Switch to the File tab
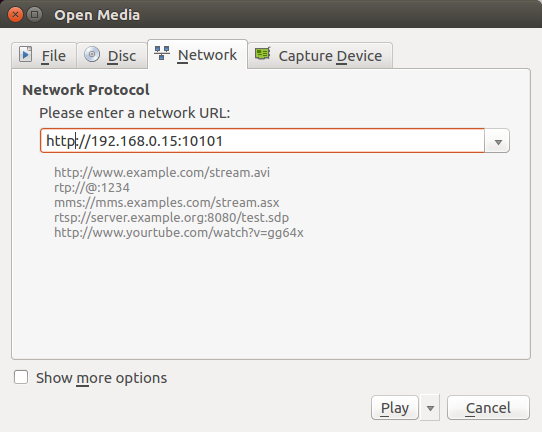The width and height of the screenshot is (542, 432). tap(44, 56)
